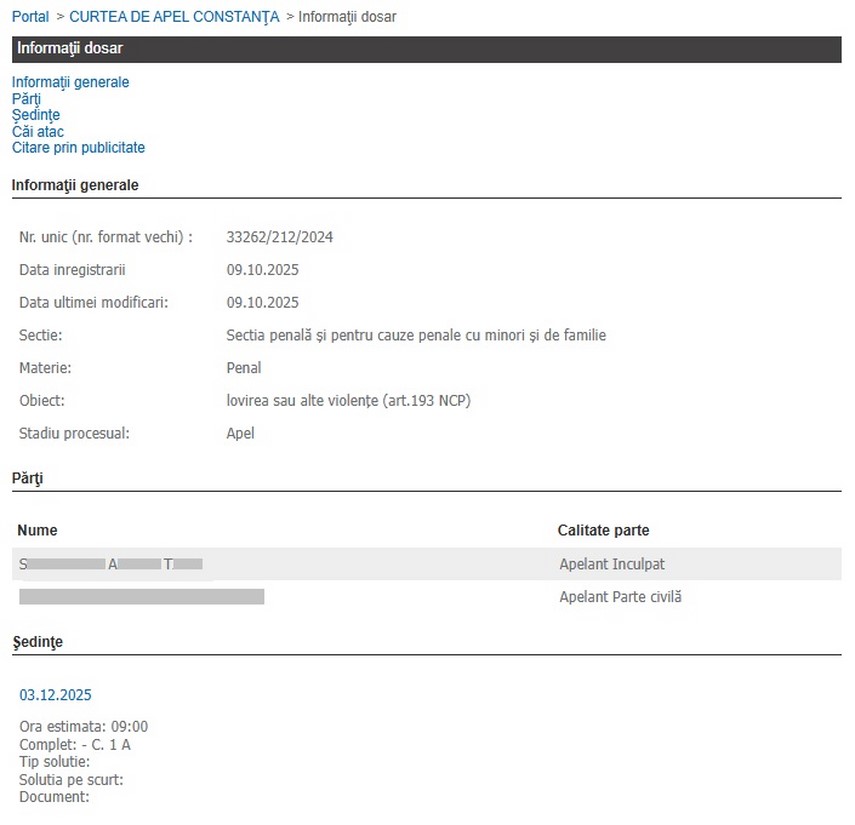The width and height of the screenshot is (855, 825).
Task: Click the Stadiu procesual value Apel
Action: [x=240, y=433]
